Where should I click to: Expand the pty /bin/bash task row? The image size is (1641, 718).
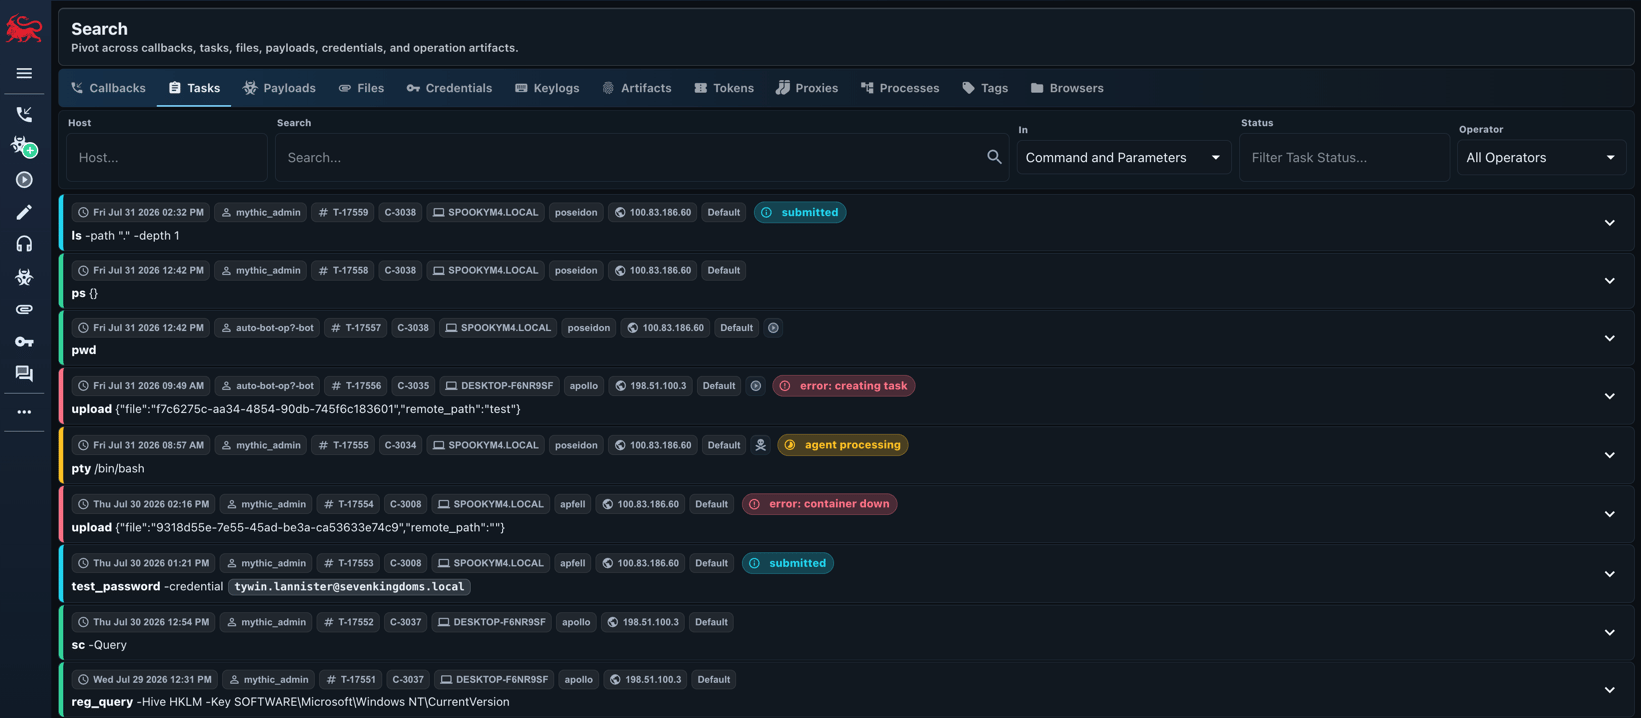click(x=1609, y=455)
